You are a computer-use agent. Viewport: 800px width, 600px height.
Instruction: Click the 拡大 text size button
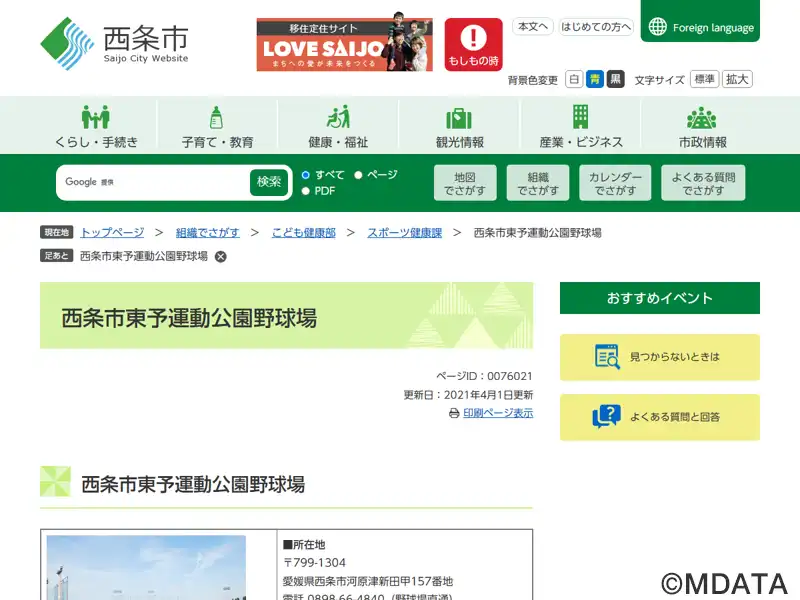[x=738, y=79]
